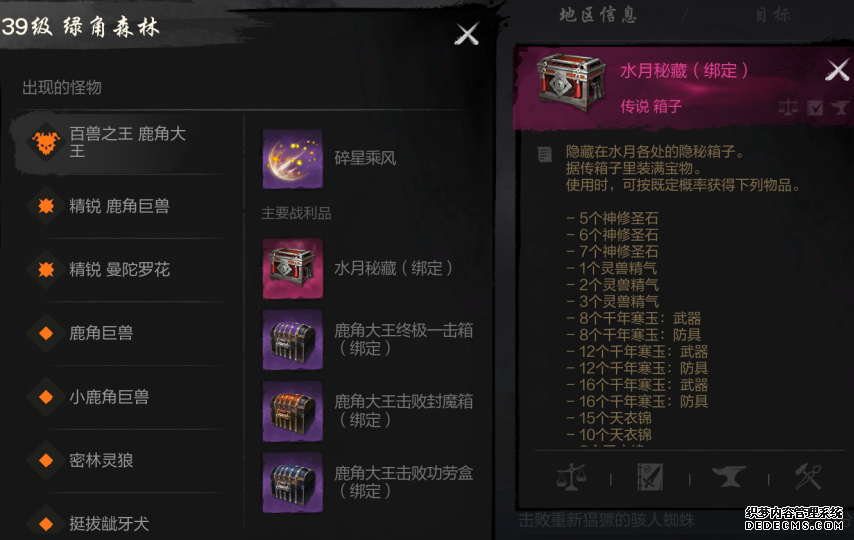Switch to the 目标 tab
The width and height of the screenshot is (854, 540).
coord(773,15)
